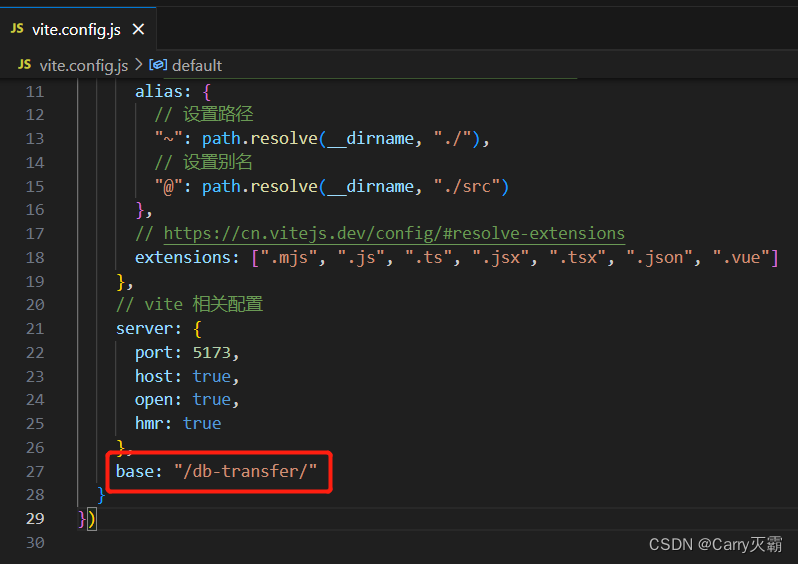The height and width of the screenshot is (564, 798).
Task: Click the '// 设置路径' comment
Action: 204,115
